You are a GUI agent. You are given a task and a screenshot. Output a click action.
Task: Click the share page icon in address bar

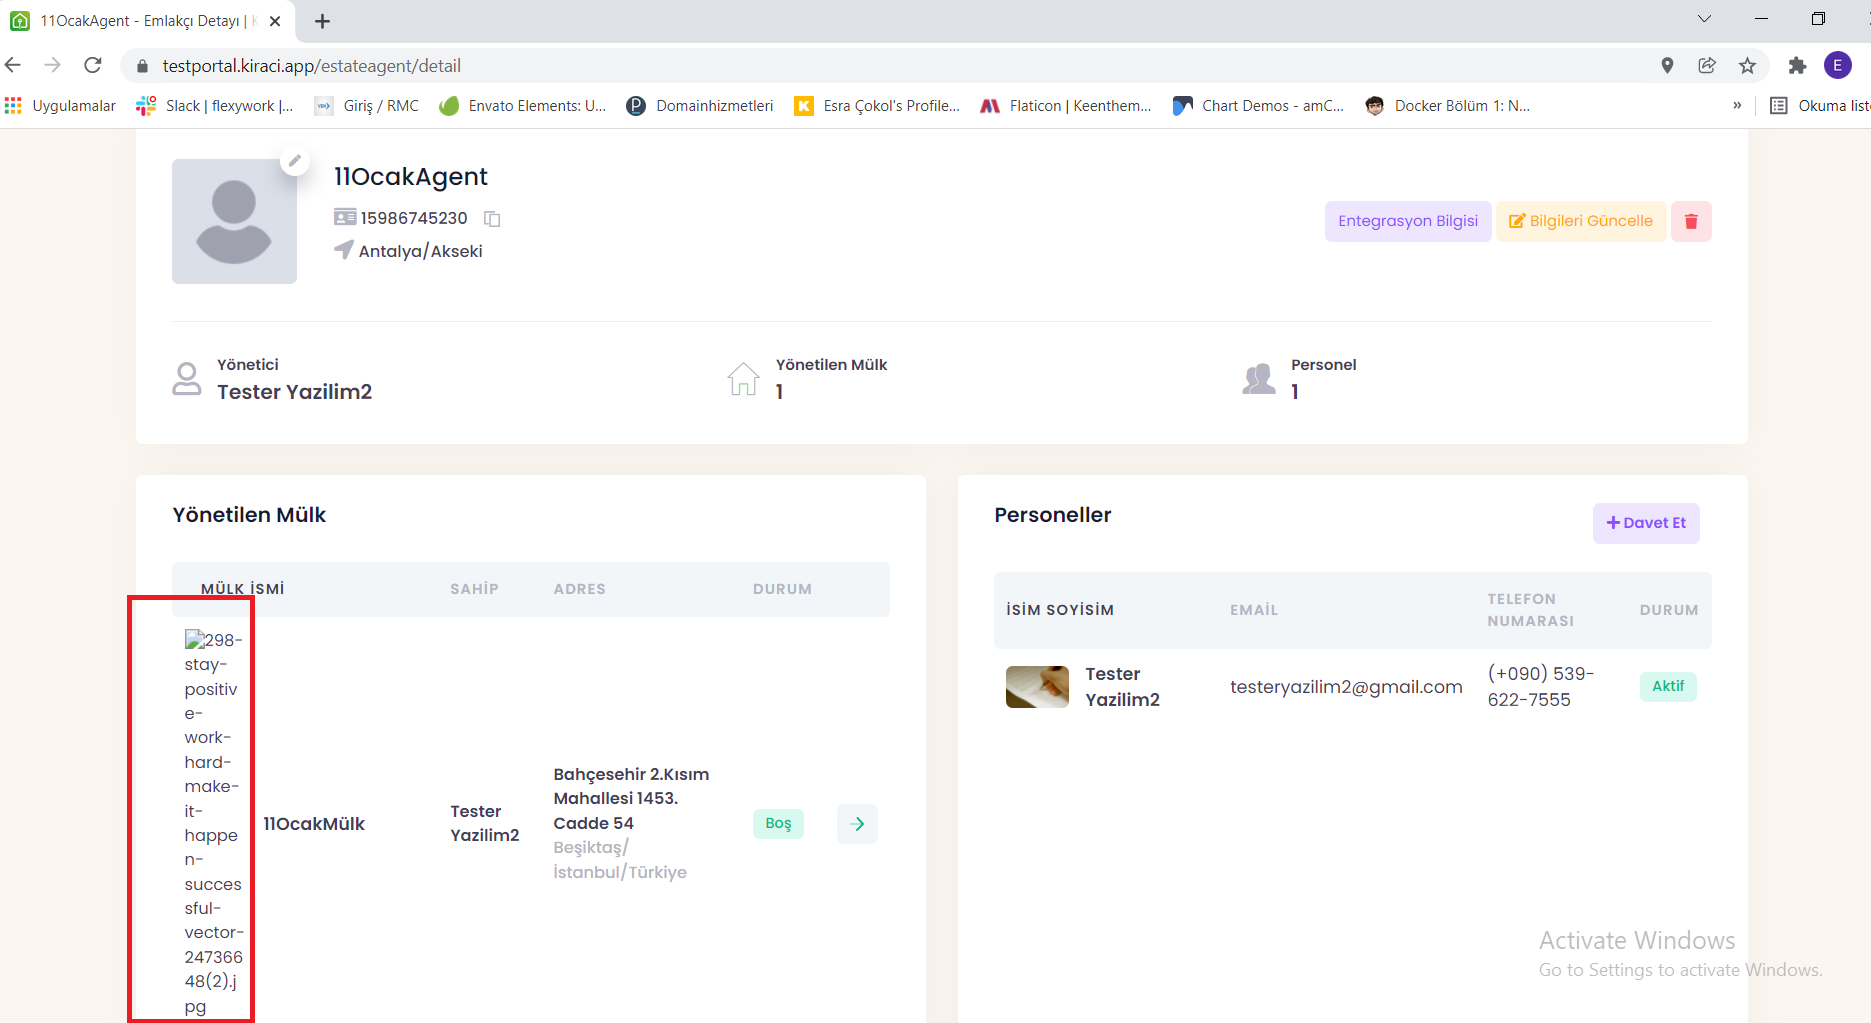pyautogui.click(x=1707, y=66)
